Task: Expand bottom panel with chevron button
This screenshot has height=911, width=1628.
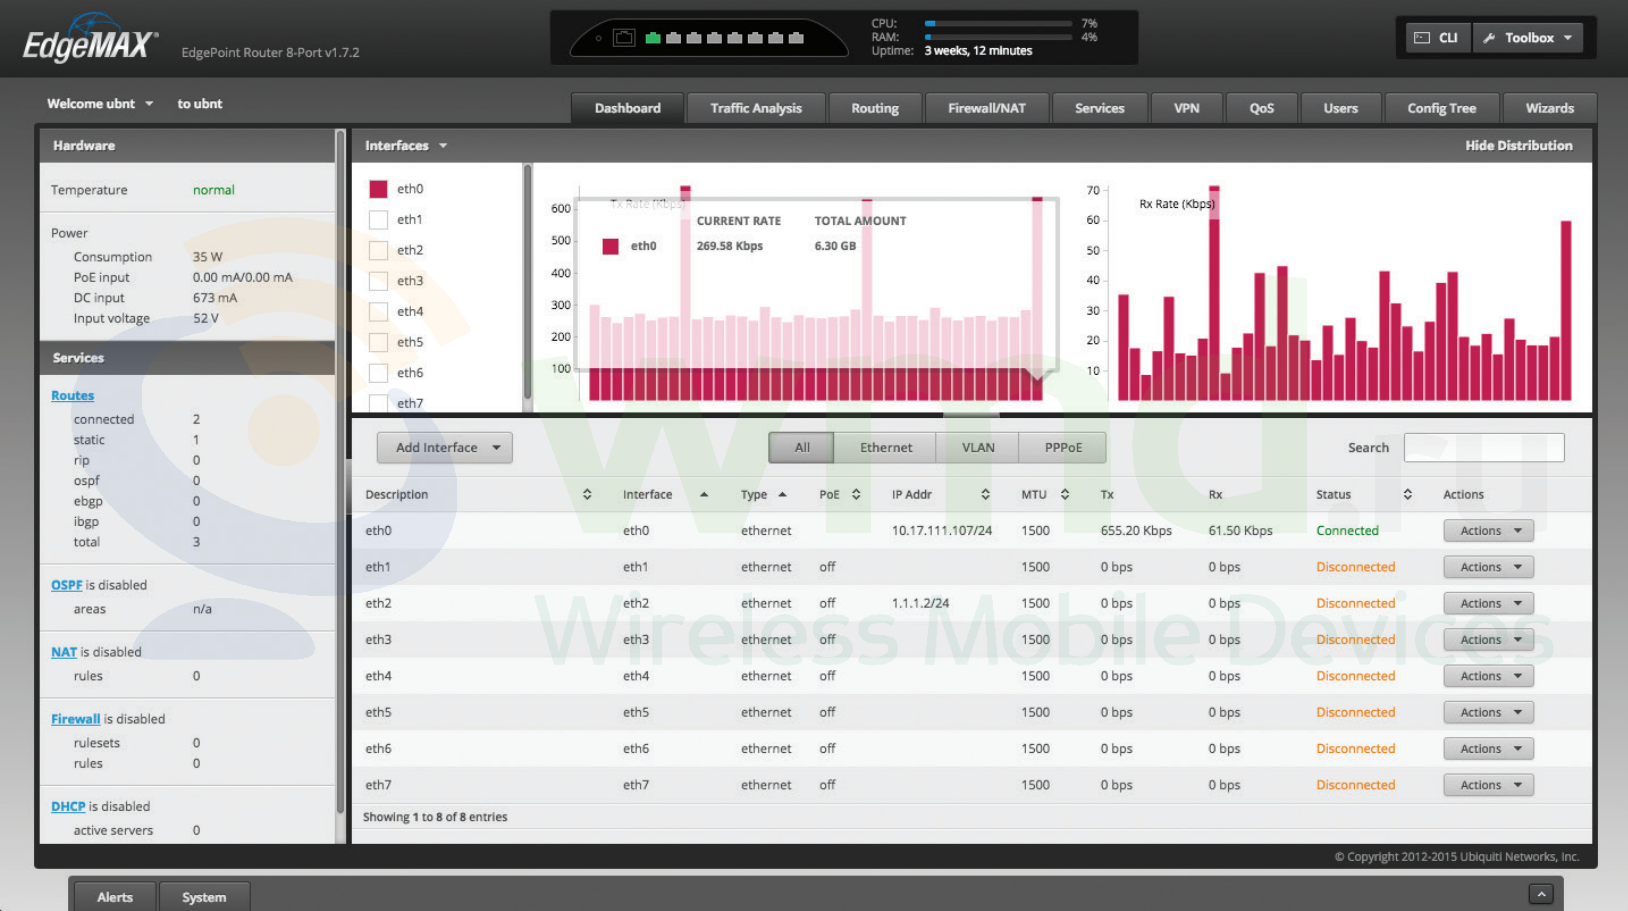Action: [1541, 894]
